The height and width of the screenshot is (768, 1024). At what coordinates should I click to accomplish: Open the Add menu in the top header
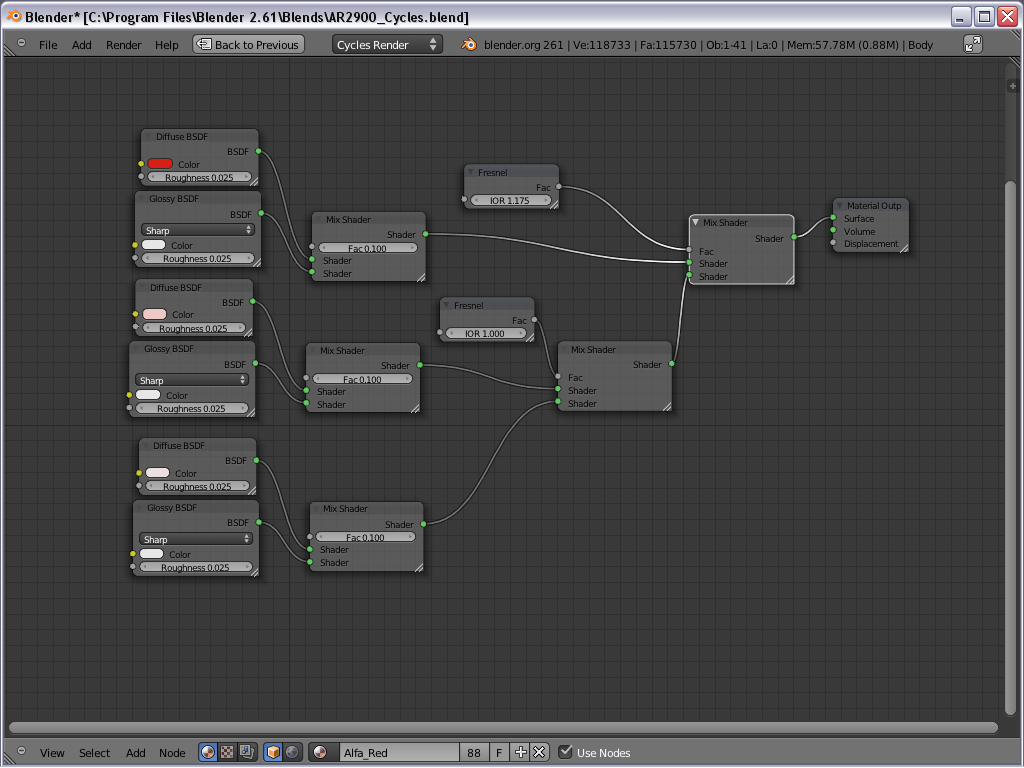82,44
